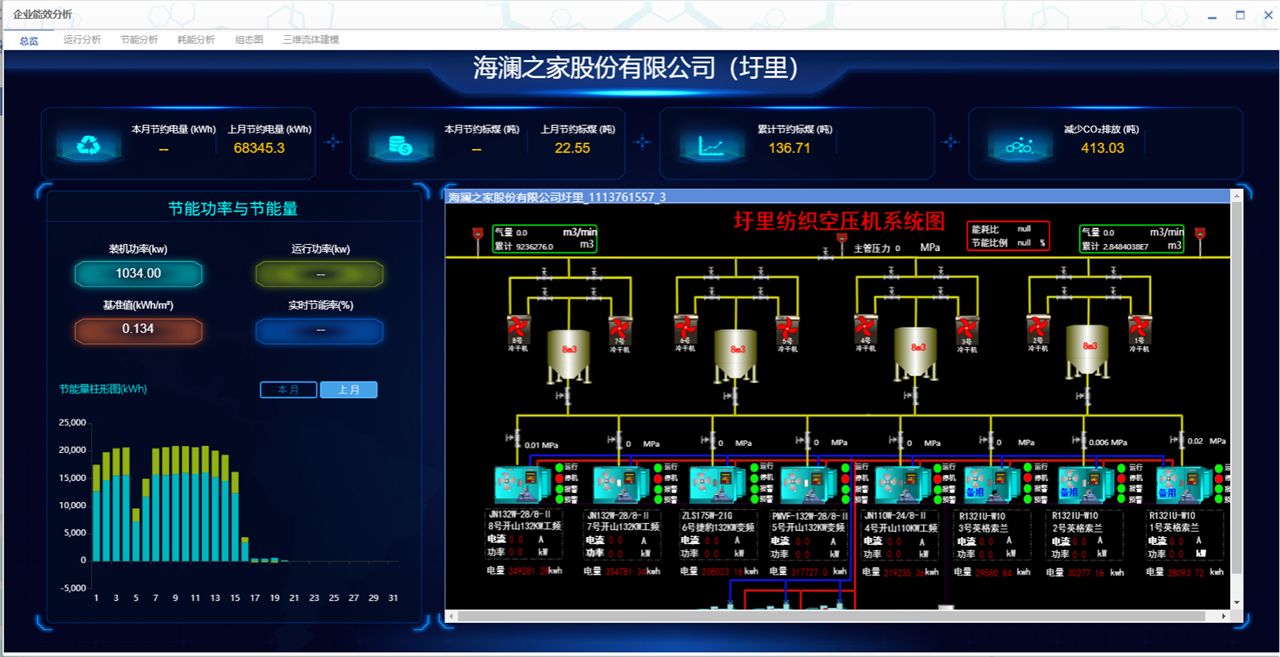This screenshot has height=657, width=1280.
Task: Select the 2号英格索兰 standby compressor unit
Action: coord(1087,484)
